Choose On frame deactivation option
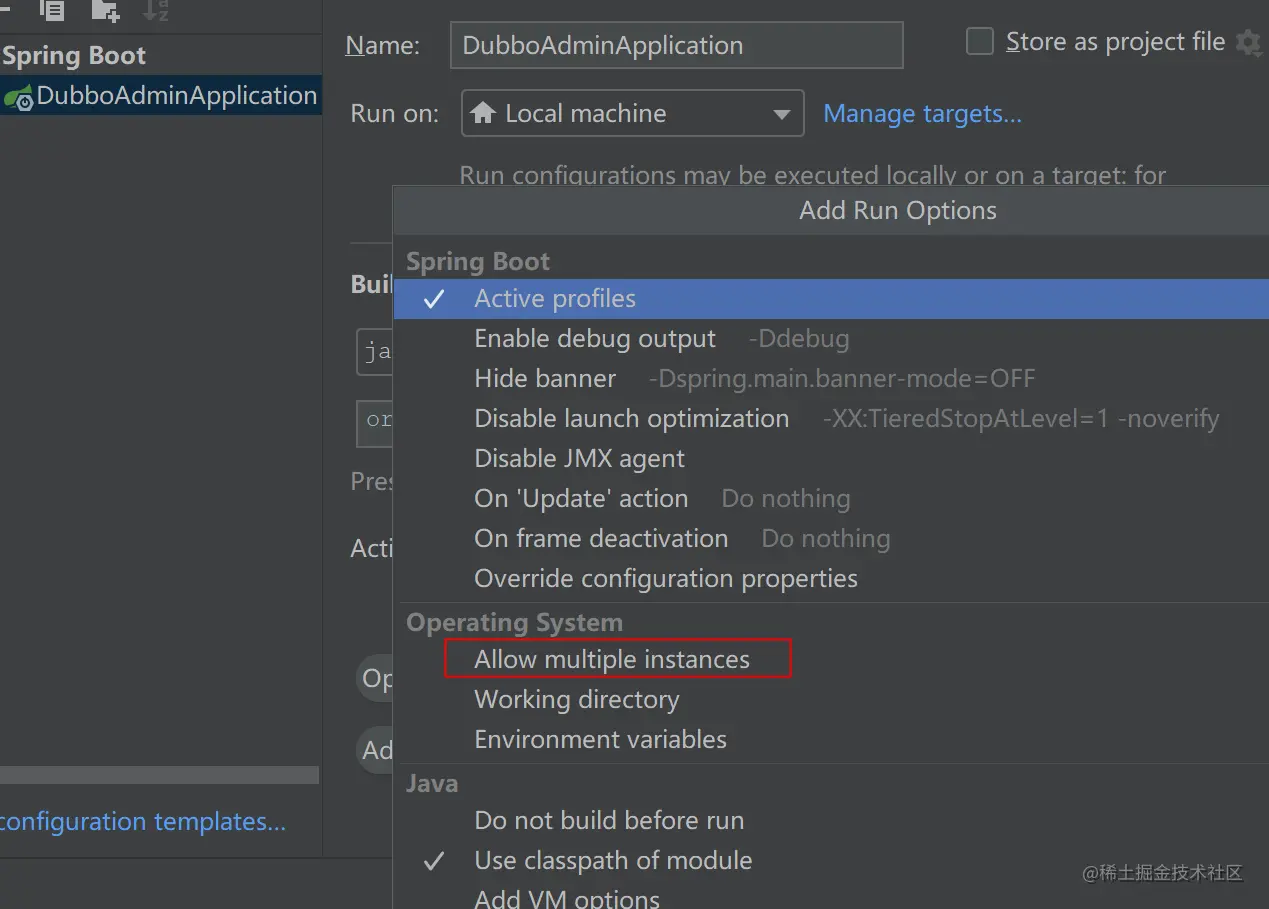 tap(831, 539)
